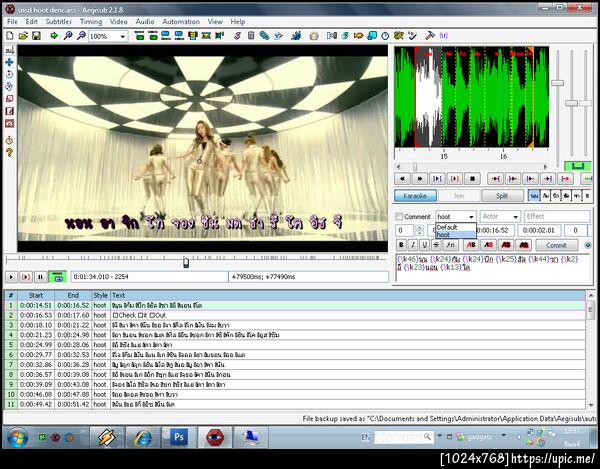Adjust the audio vertical zoom slider
This screenshot has width=600, height=469.
point(571,103)
